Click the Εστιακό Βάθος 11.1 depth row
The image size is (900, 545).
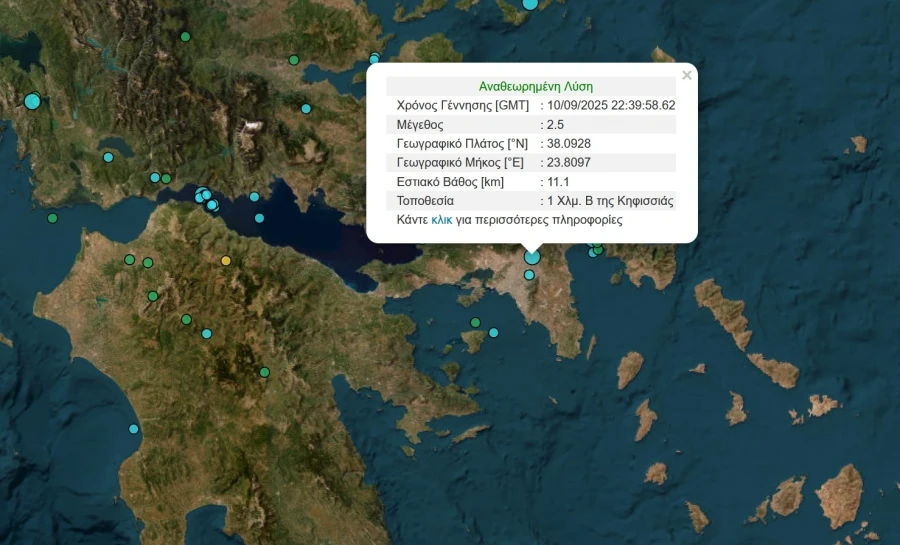click(531, 181)
